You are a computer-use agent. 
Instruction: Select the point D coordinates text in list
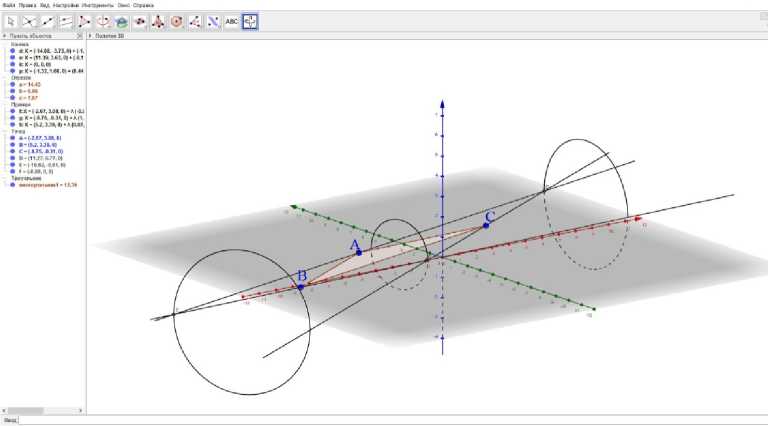(x=41, y=158)
